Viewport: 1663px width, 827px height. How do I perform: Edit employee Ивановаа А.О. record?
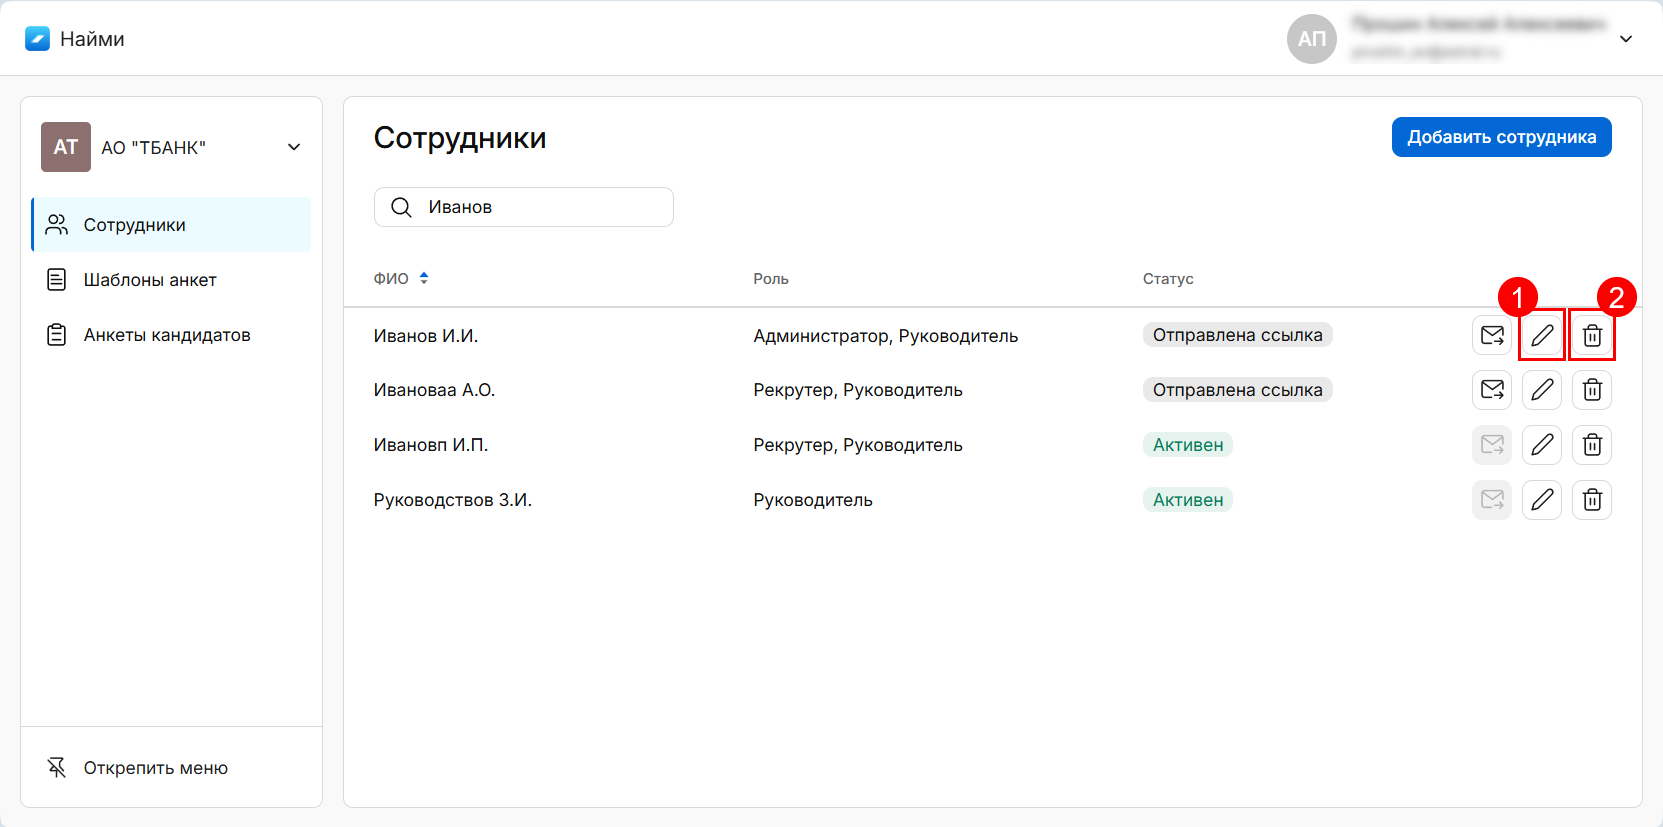pyautogui.click(x=1542, y=390)
